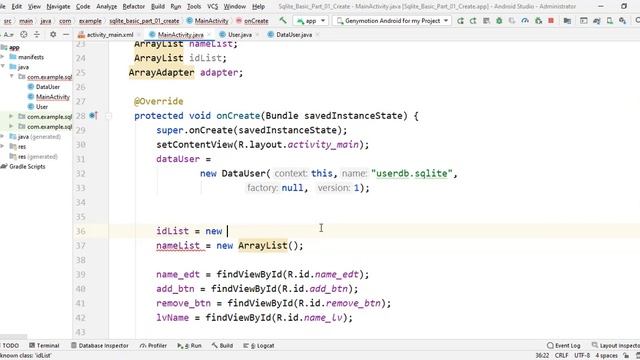Screen dimensions: 640x360
Task: Collapse the java folder in project tree
Action: tap(3, 67)
